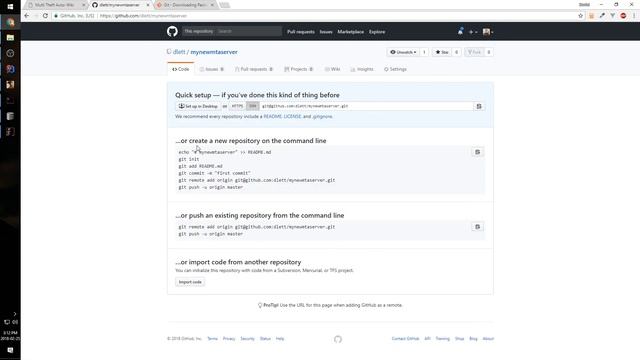Open the footer Security link

[247, 339]
